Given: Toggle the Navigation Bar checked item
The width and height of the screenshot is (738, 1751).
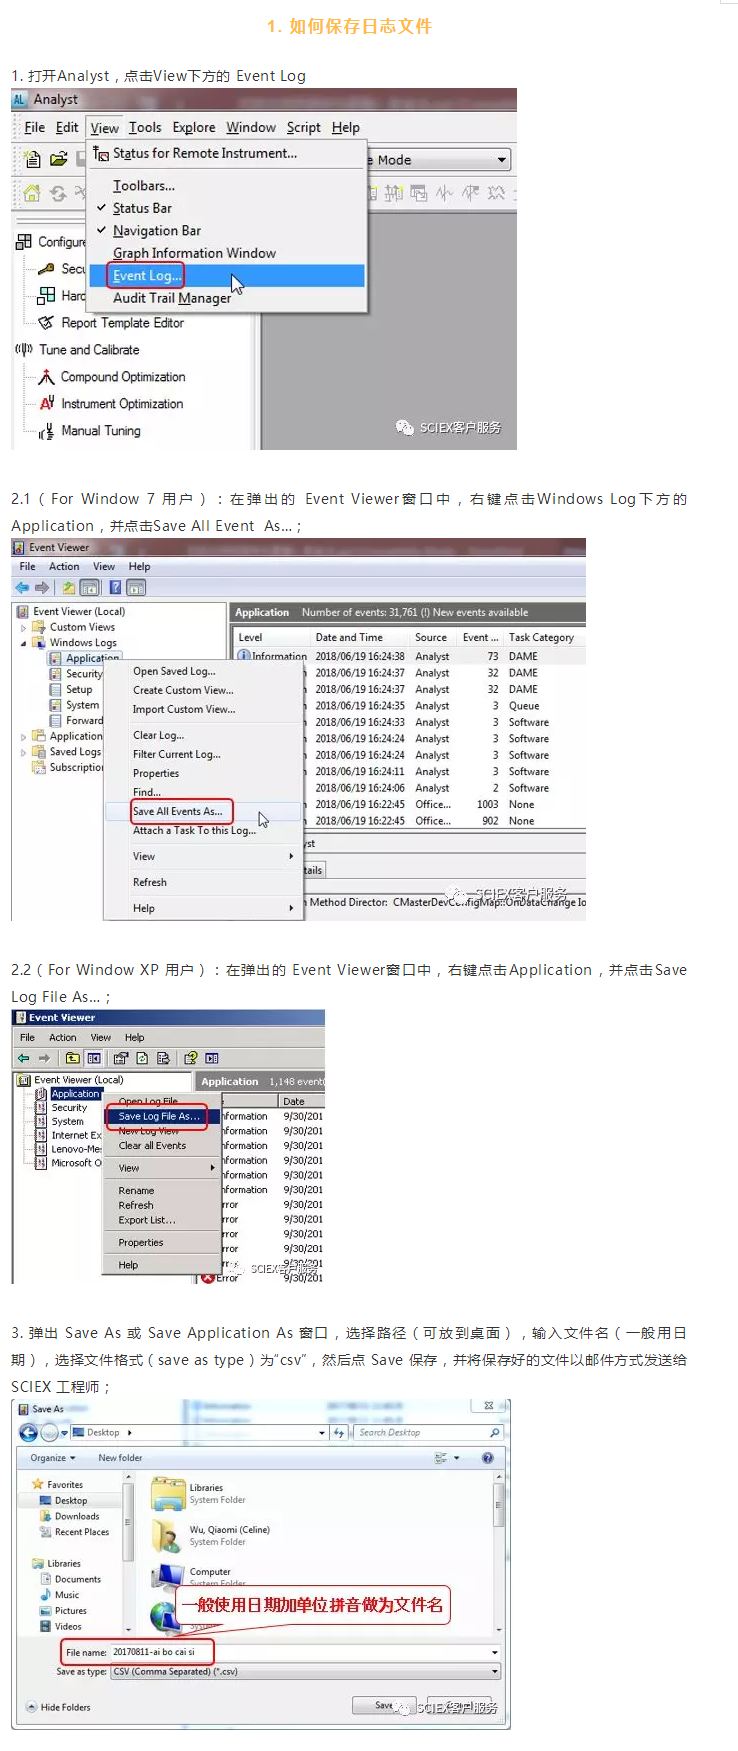Looking at the screenshot, I should pyautogui.click(x=156, y=230).
